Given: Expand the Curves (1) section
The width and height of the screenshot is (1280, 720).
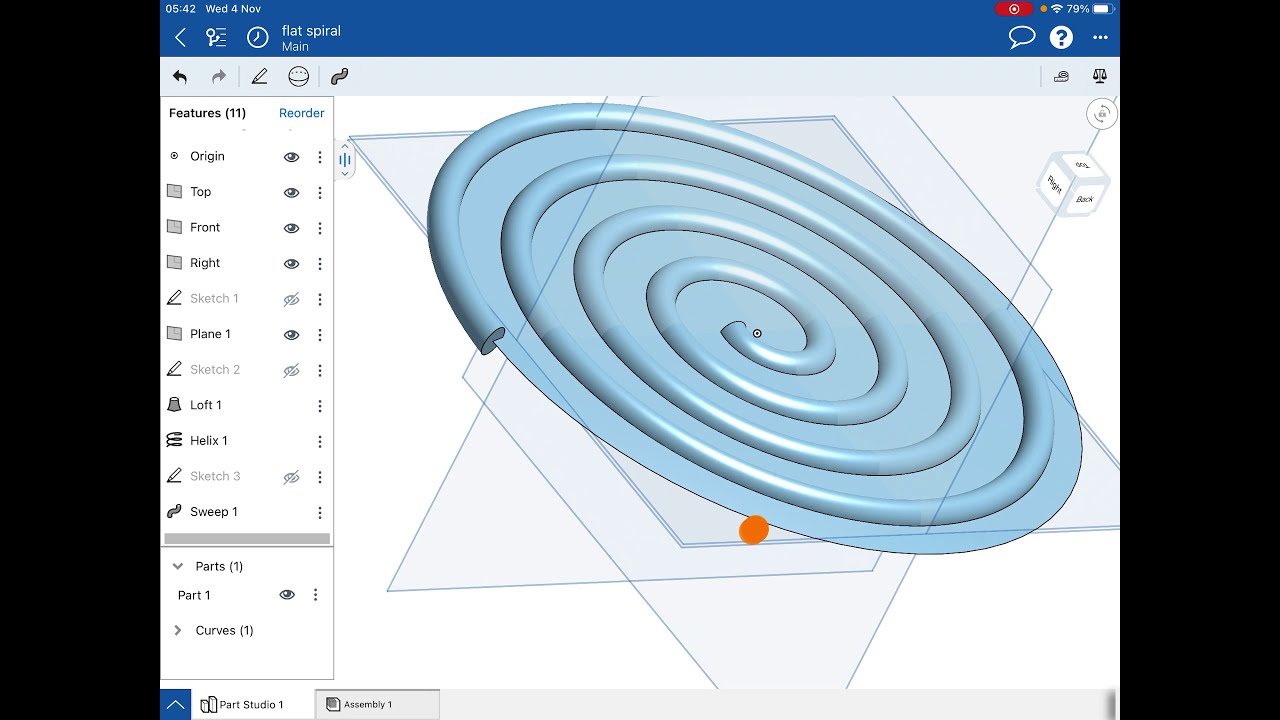Looking at the screenshot, I should click(x=178, y=630).
